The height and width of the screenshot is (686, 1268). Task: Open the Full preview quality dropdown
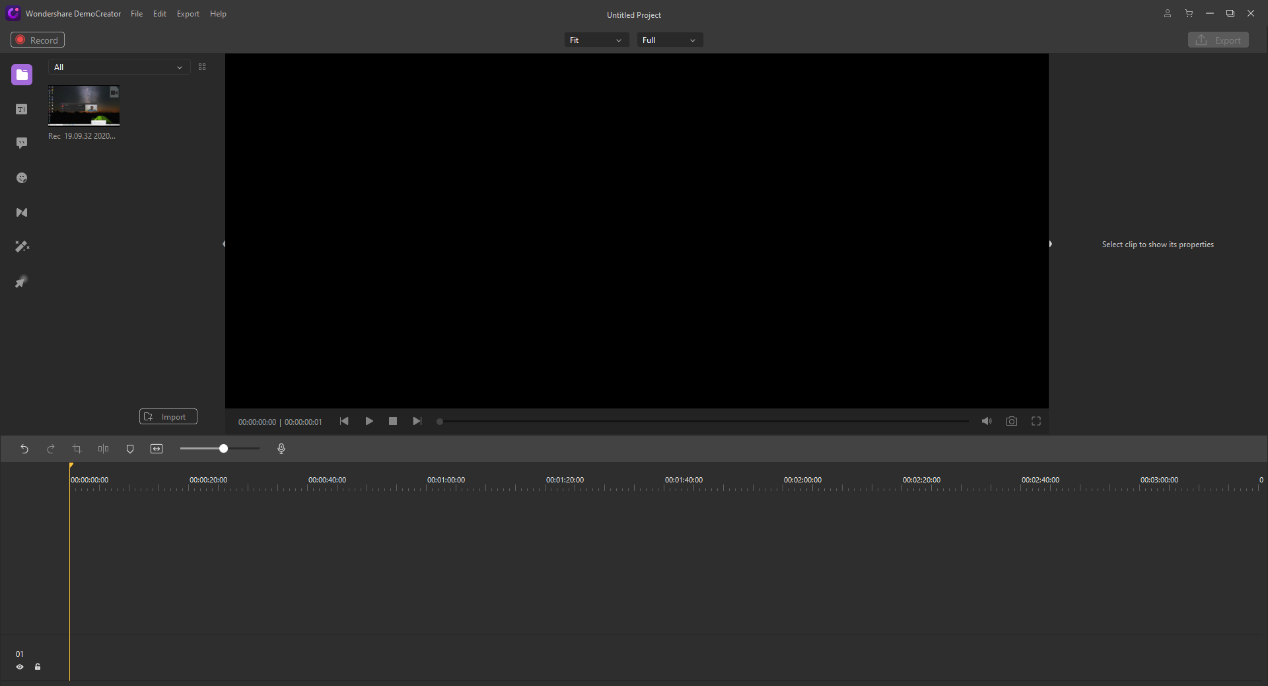point(669,40)
